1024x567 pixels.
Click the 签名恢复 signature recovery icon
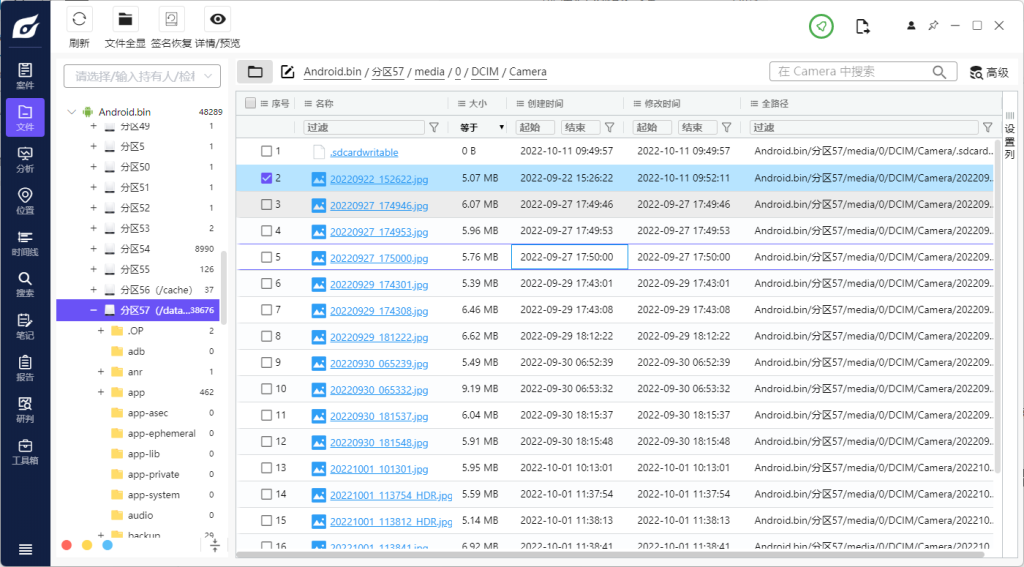(x=172, y=19)
